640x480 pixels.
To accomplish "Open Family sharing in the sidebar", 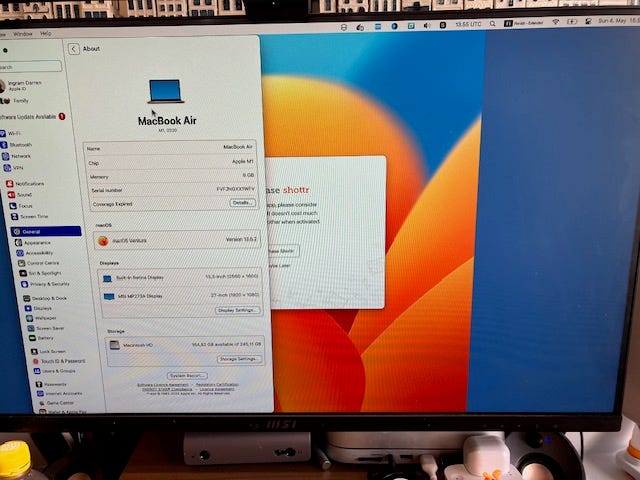I will point(15,100).
